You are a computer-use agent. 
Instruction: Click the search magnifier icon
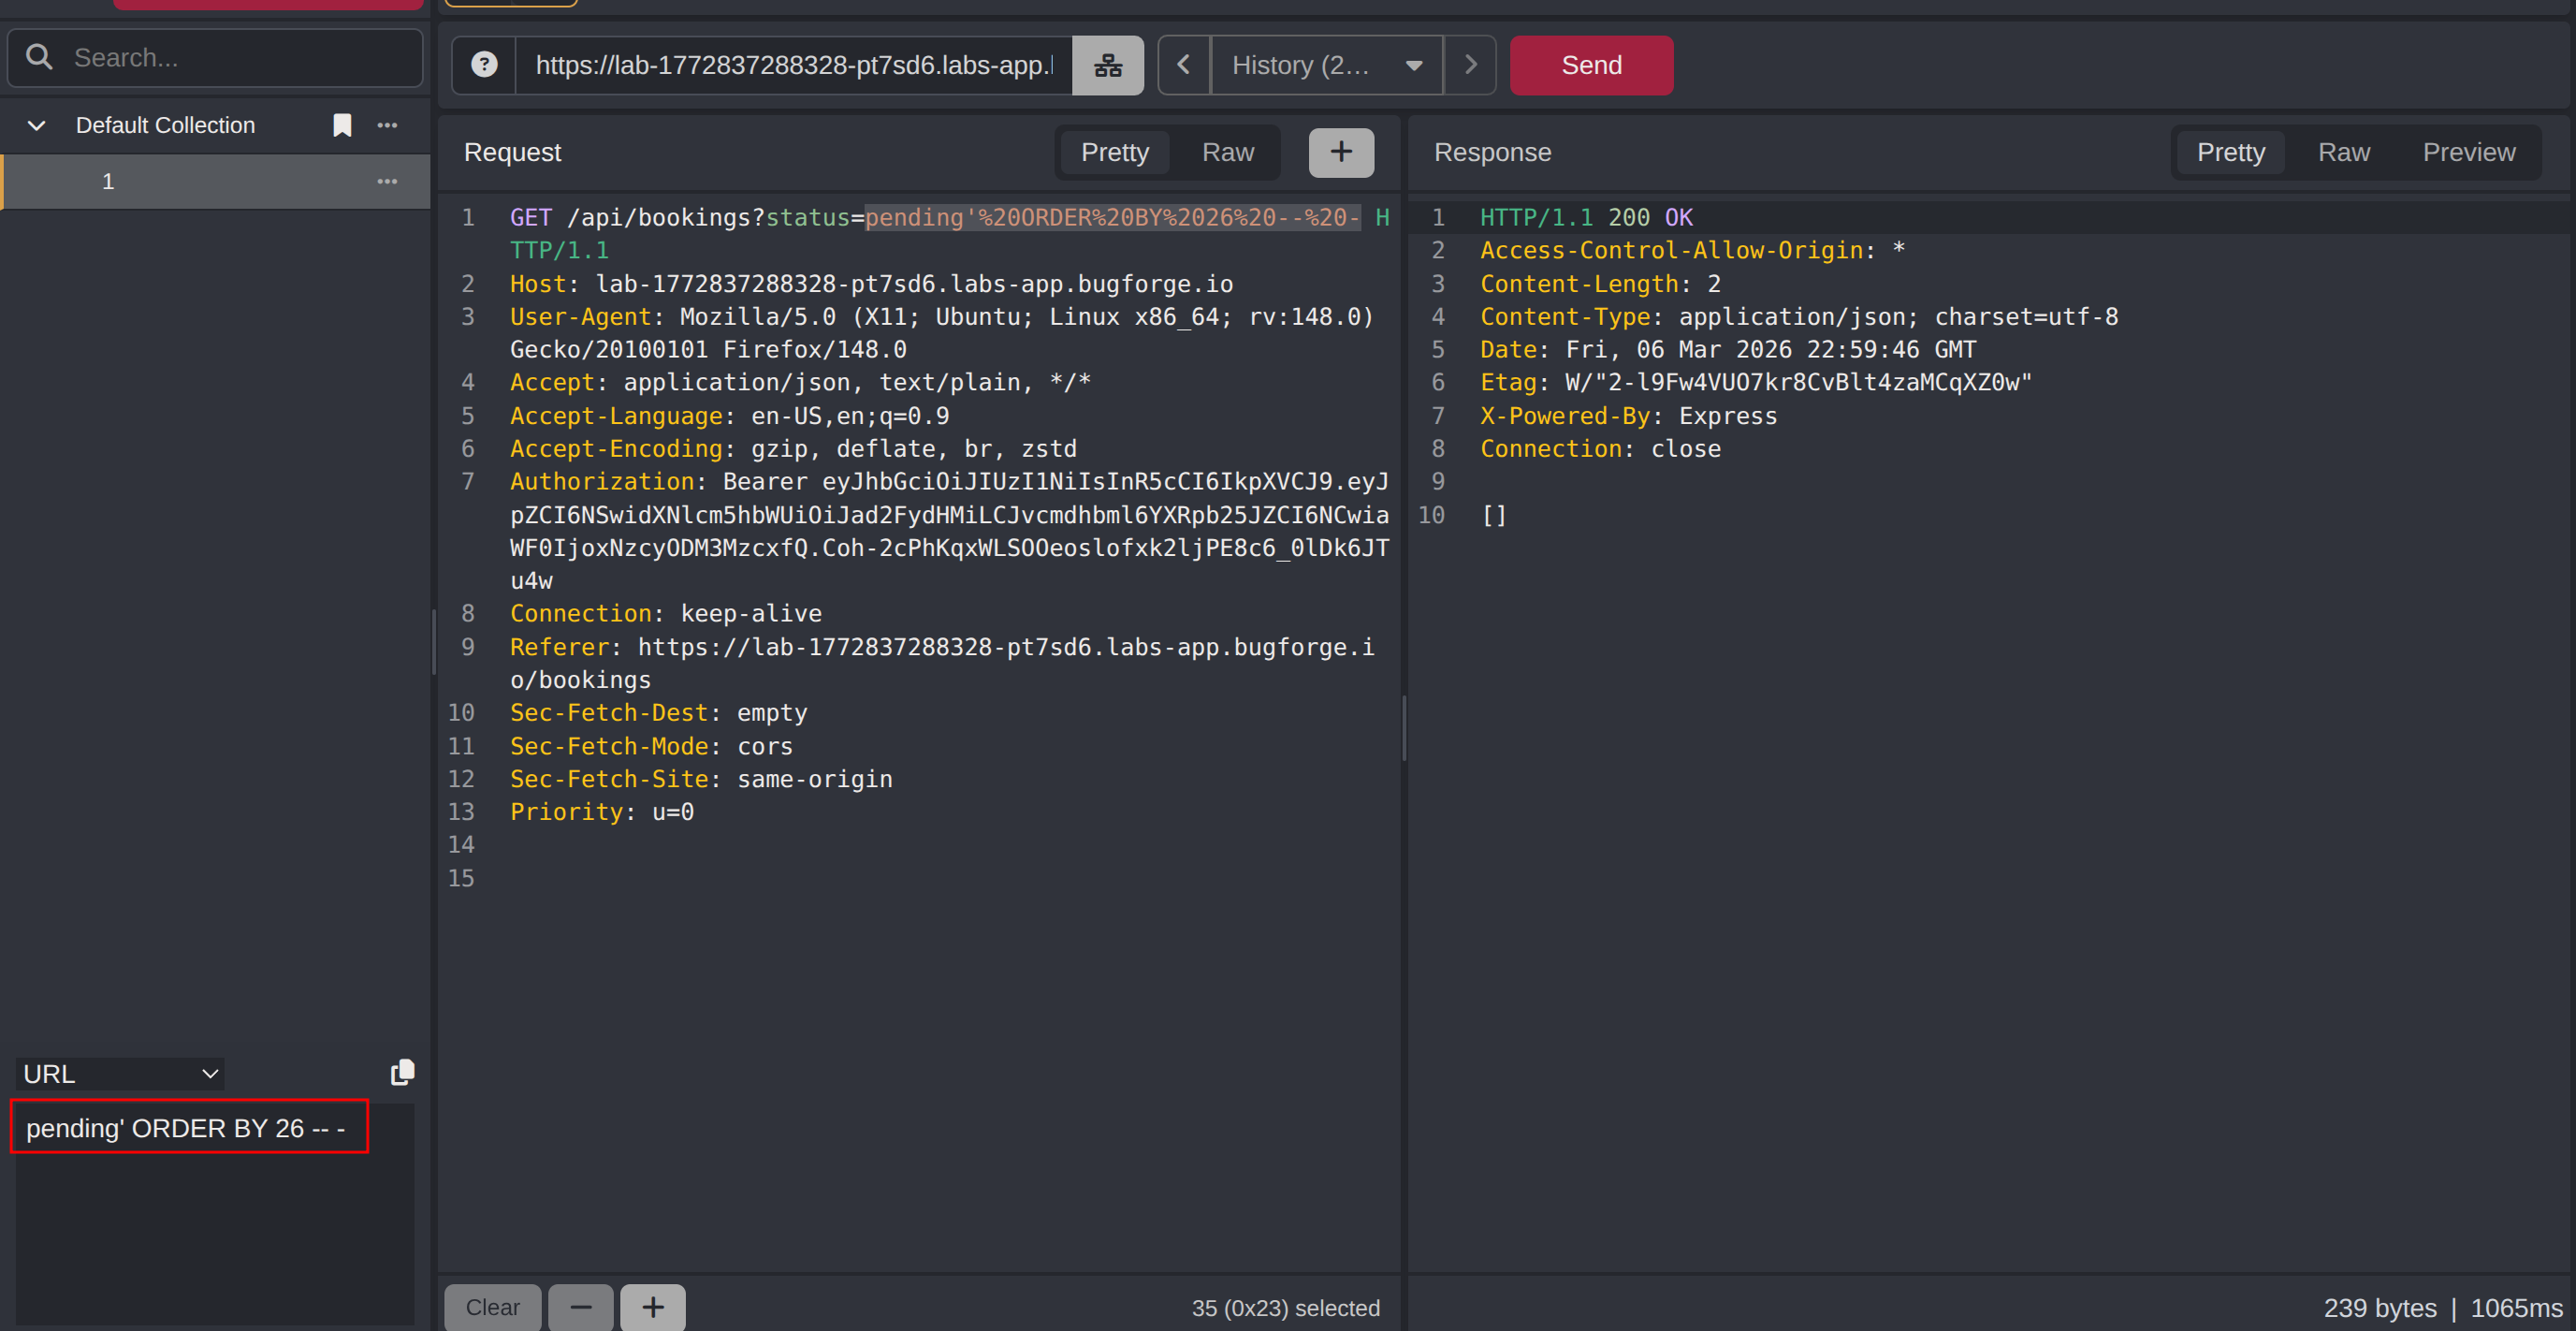click(x=40, y=57)
